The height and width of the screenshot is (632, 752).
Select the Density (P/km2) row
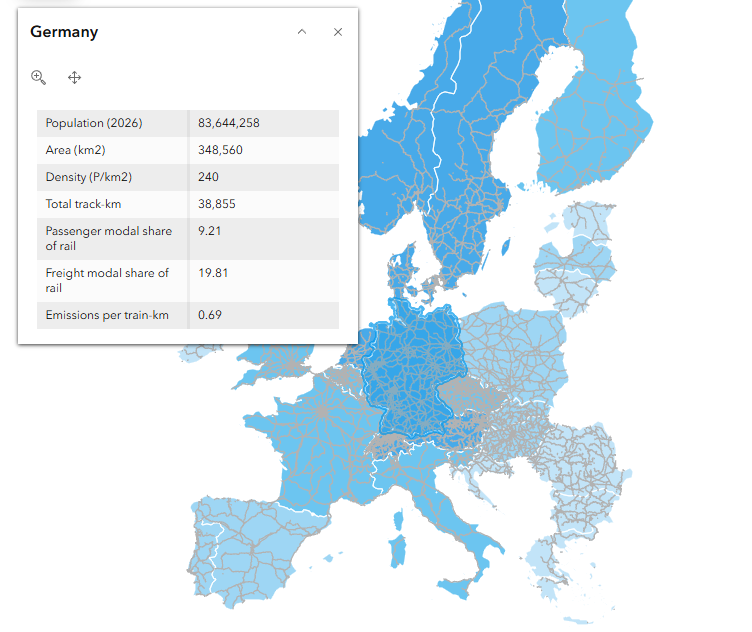(x=188, y=177)
